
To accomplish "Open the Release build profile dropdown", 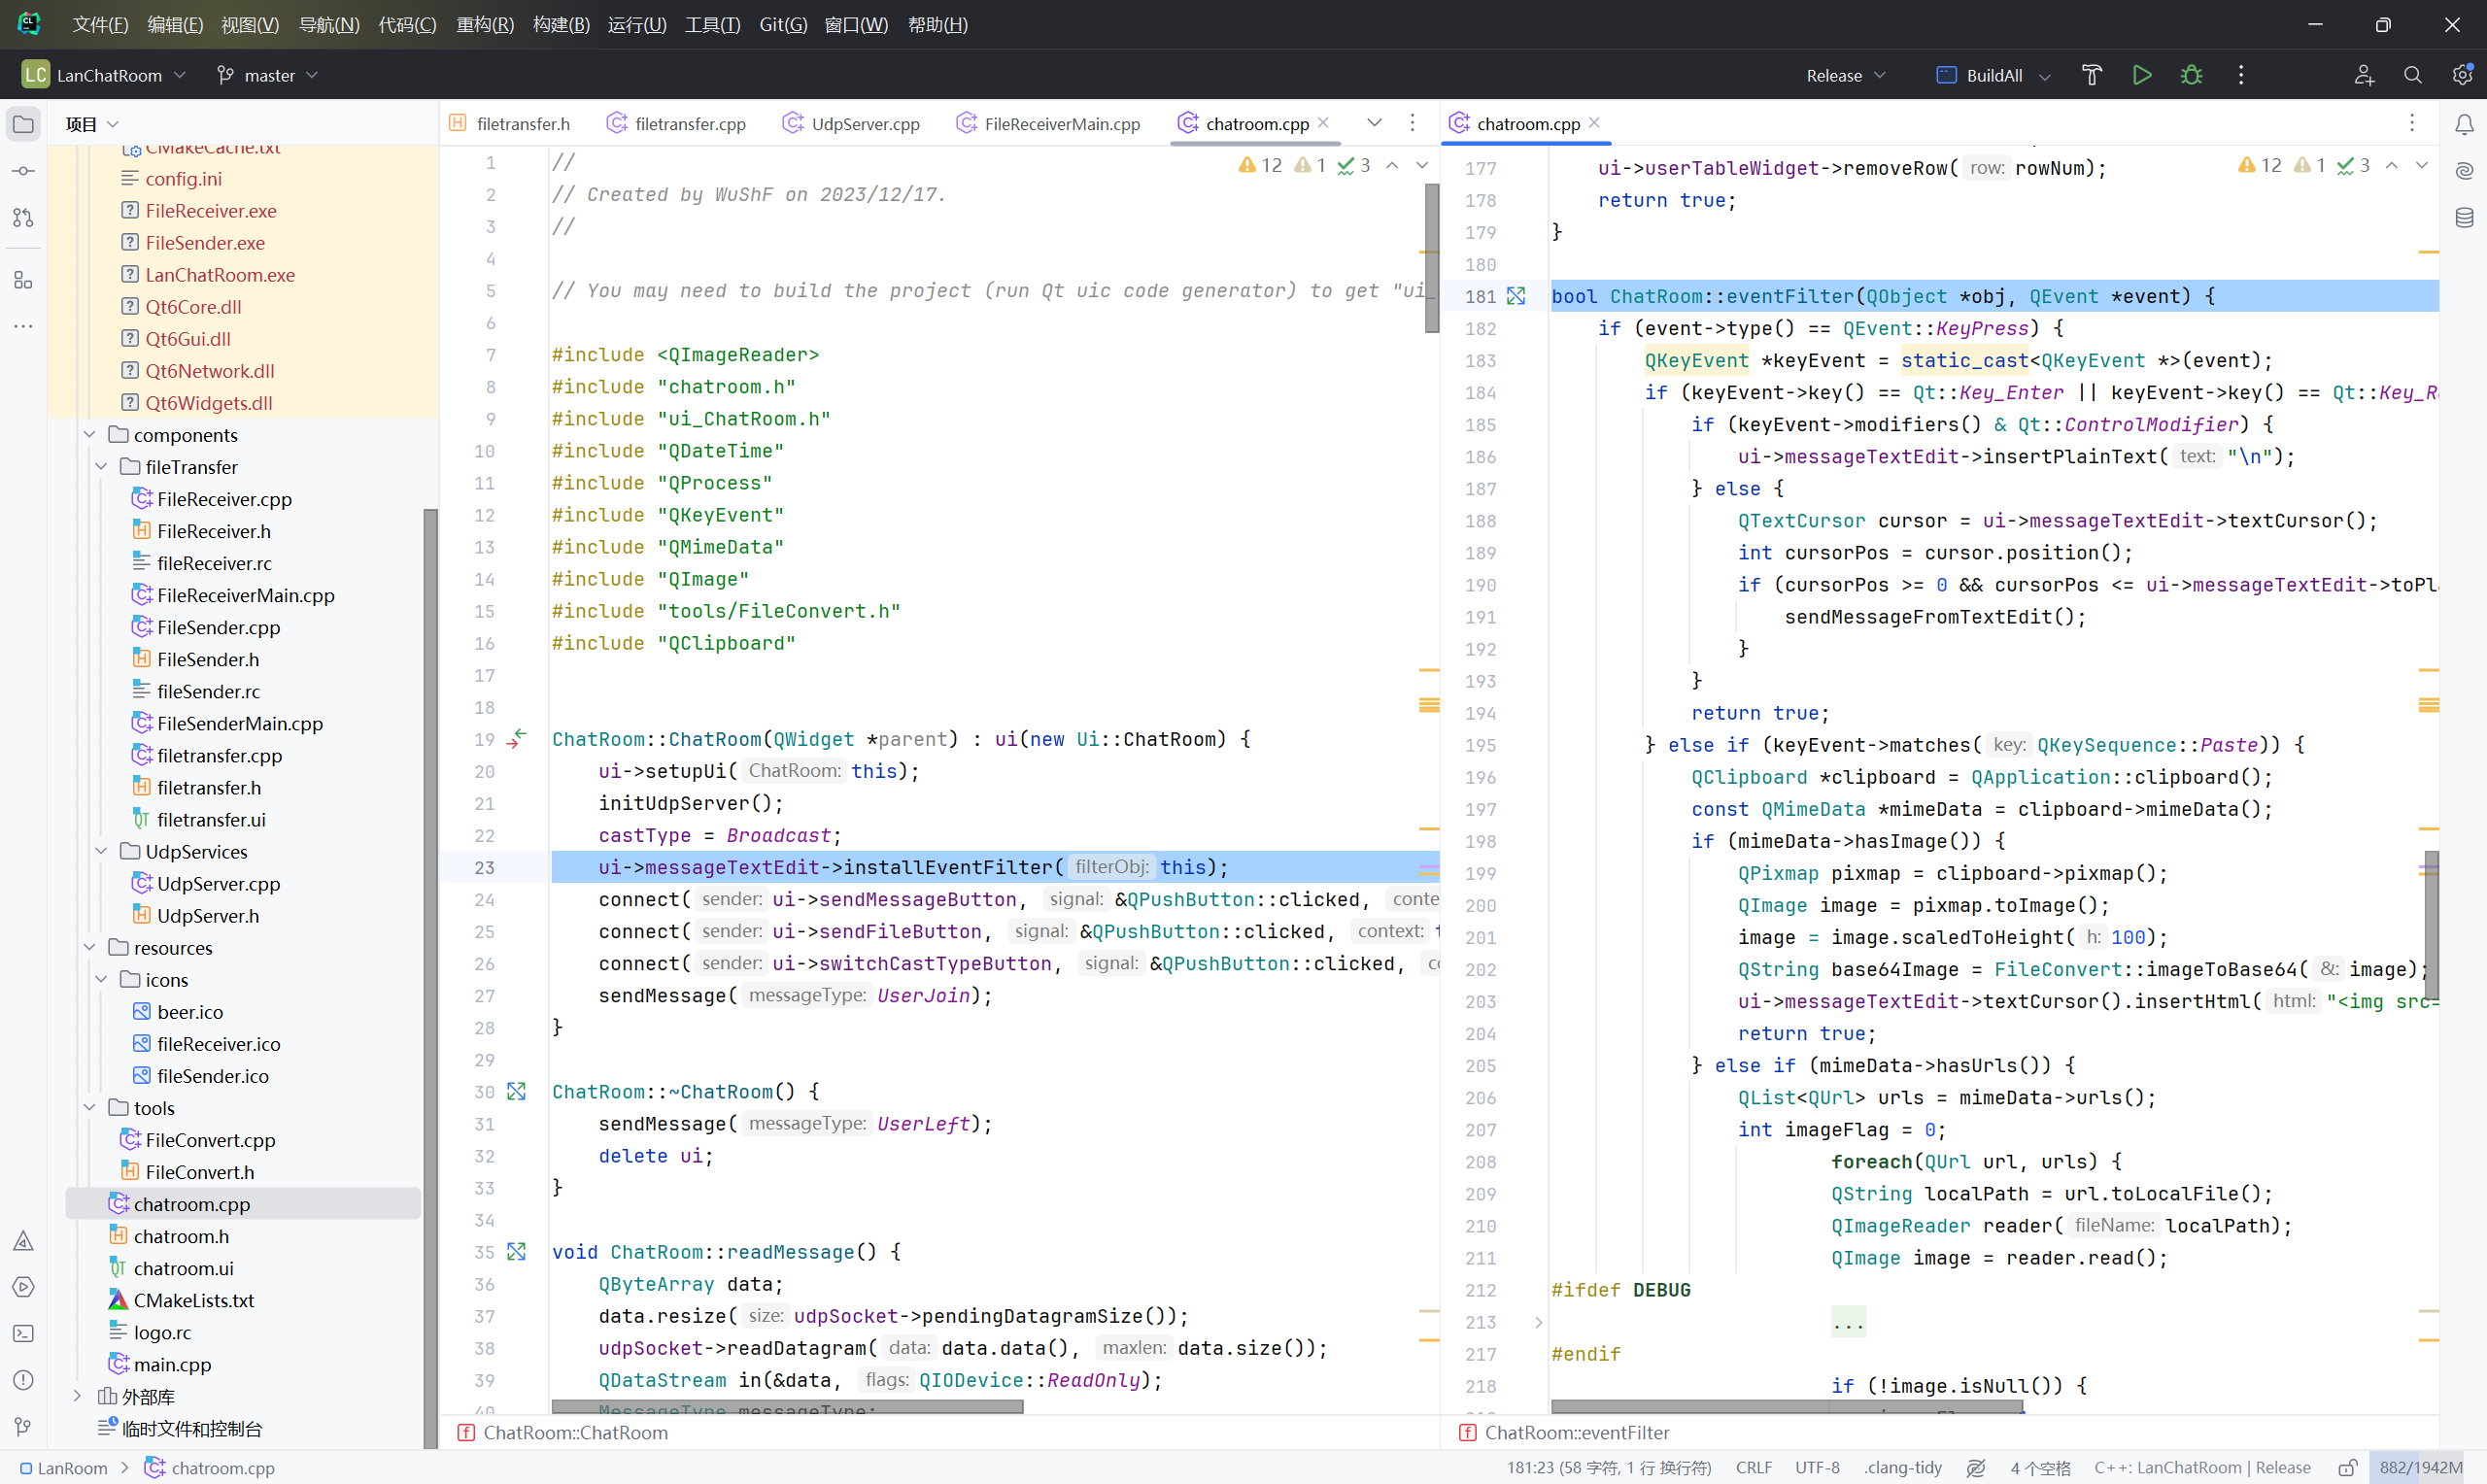I will 1845,75.
